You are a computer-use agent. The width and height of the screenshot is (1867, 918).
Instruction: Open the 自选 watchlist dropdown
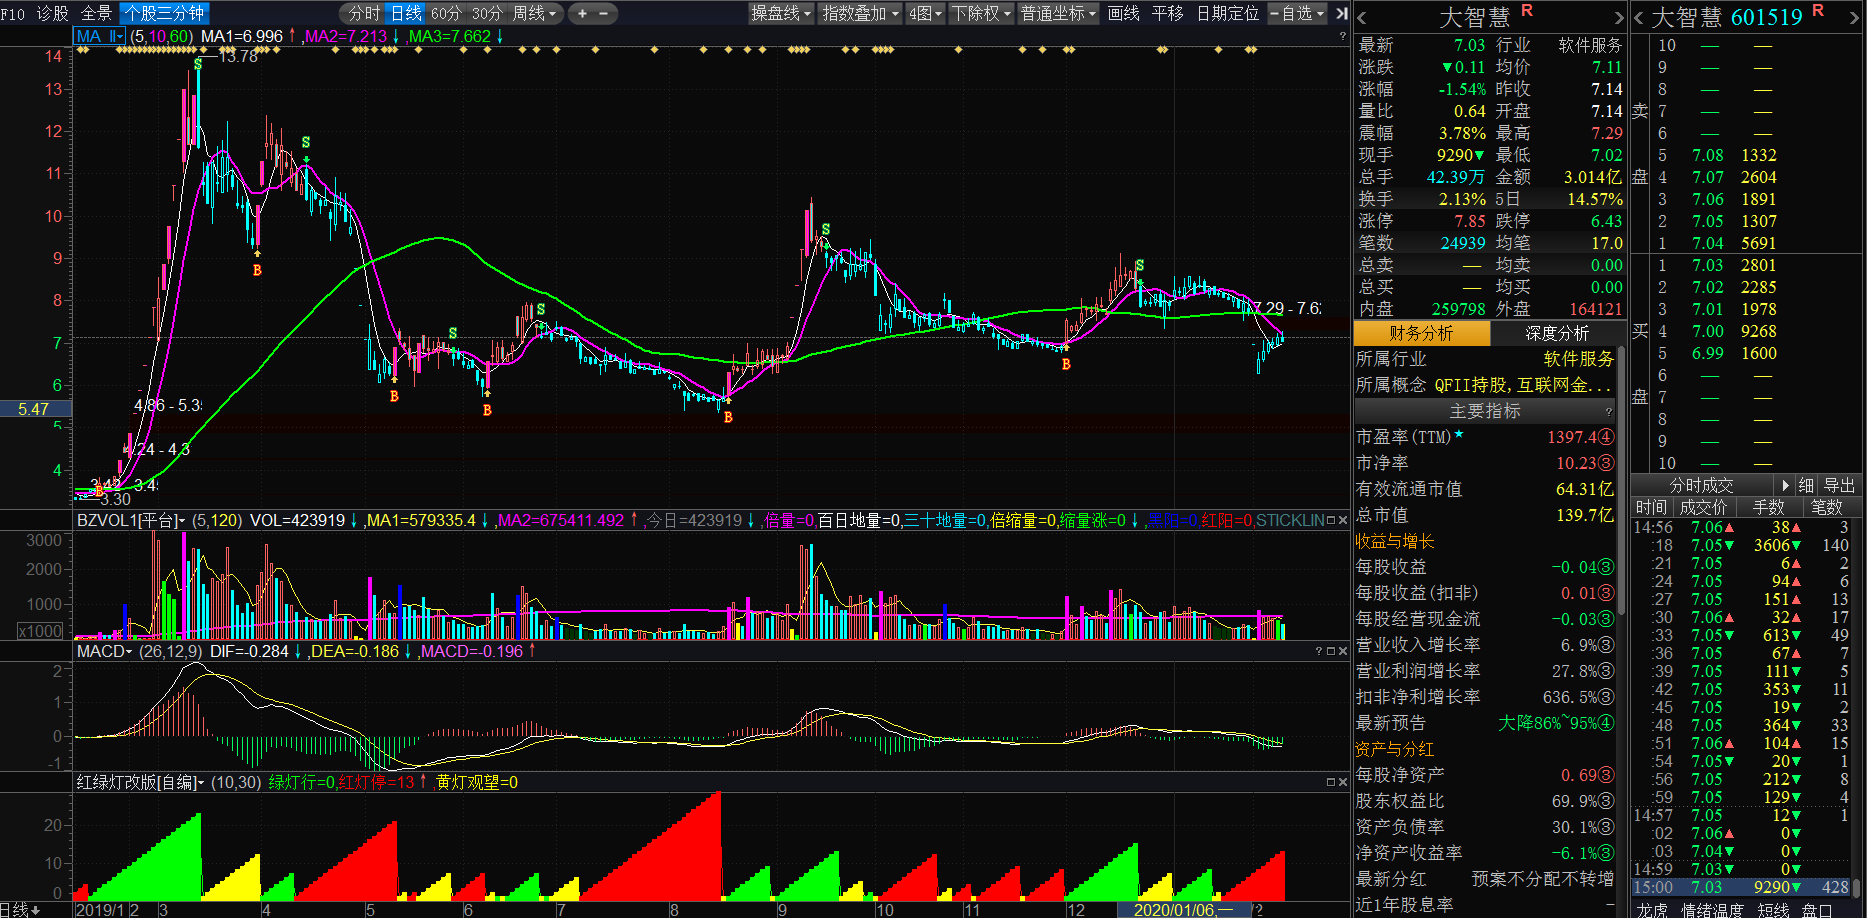(x=1298, y=14)
